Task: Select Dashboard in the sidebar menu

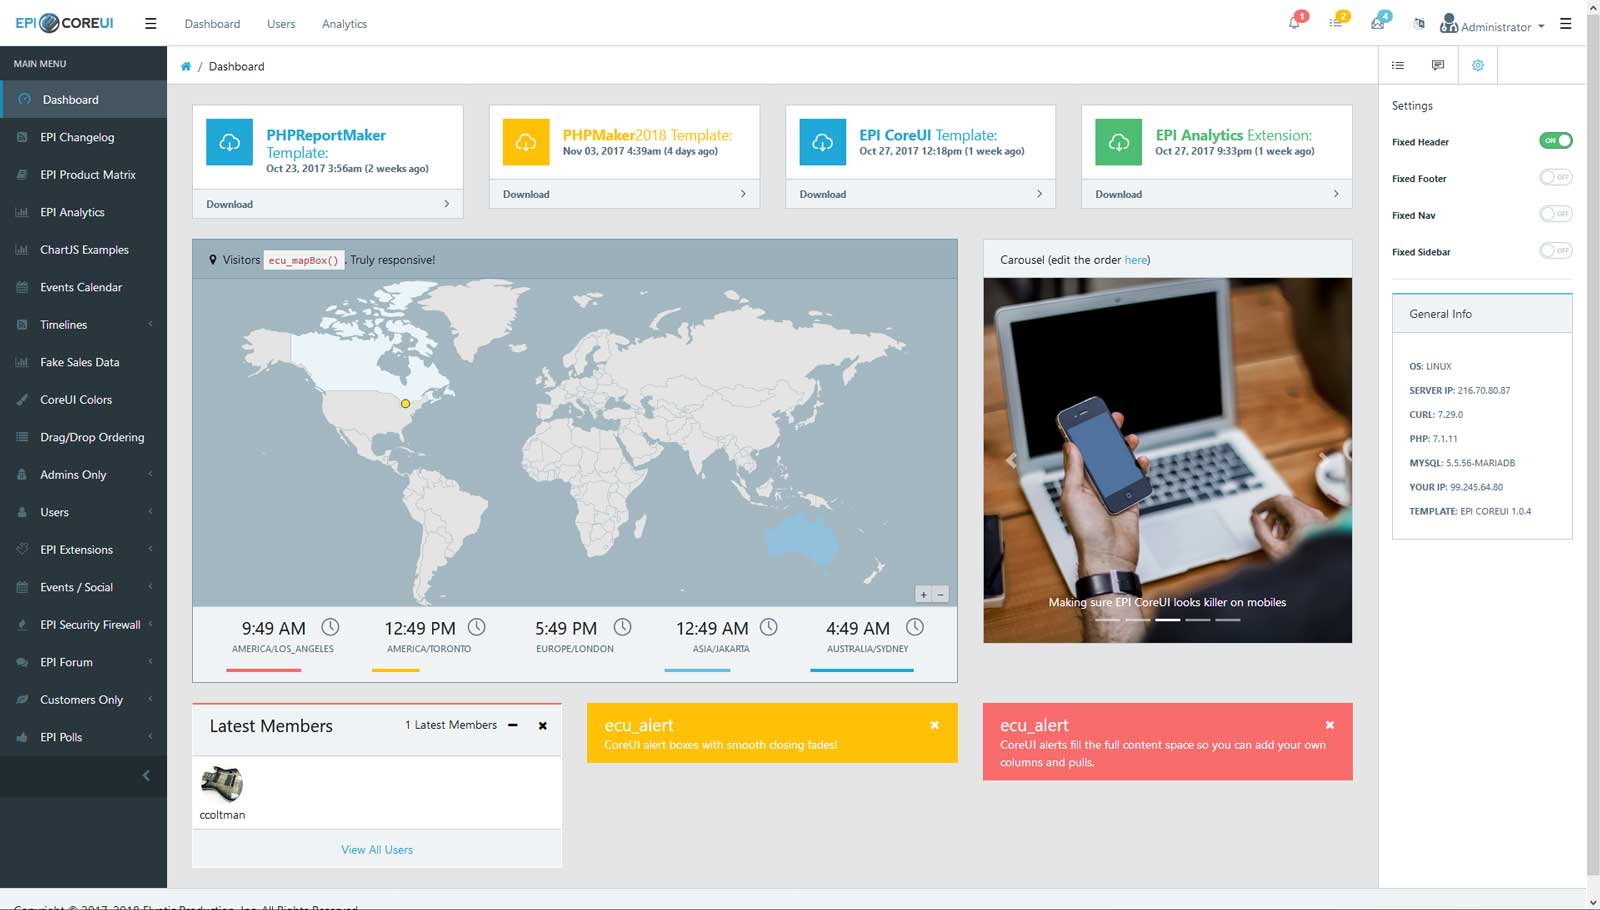Action: [83, 99]
